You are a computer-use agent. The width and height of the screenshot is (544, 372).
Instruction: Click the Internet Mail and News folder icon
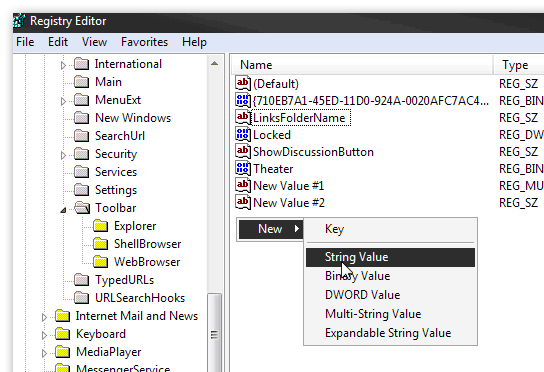[x=62, y=316]
